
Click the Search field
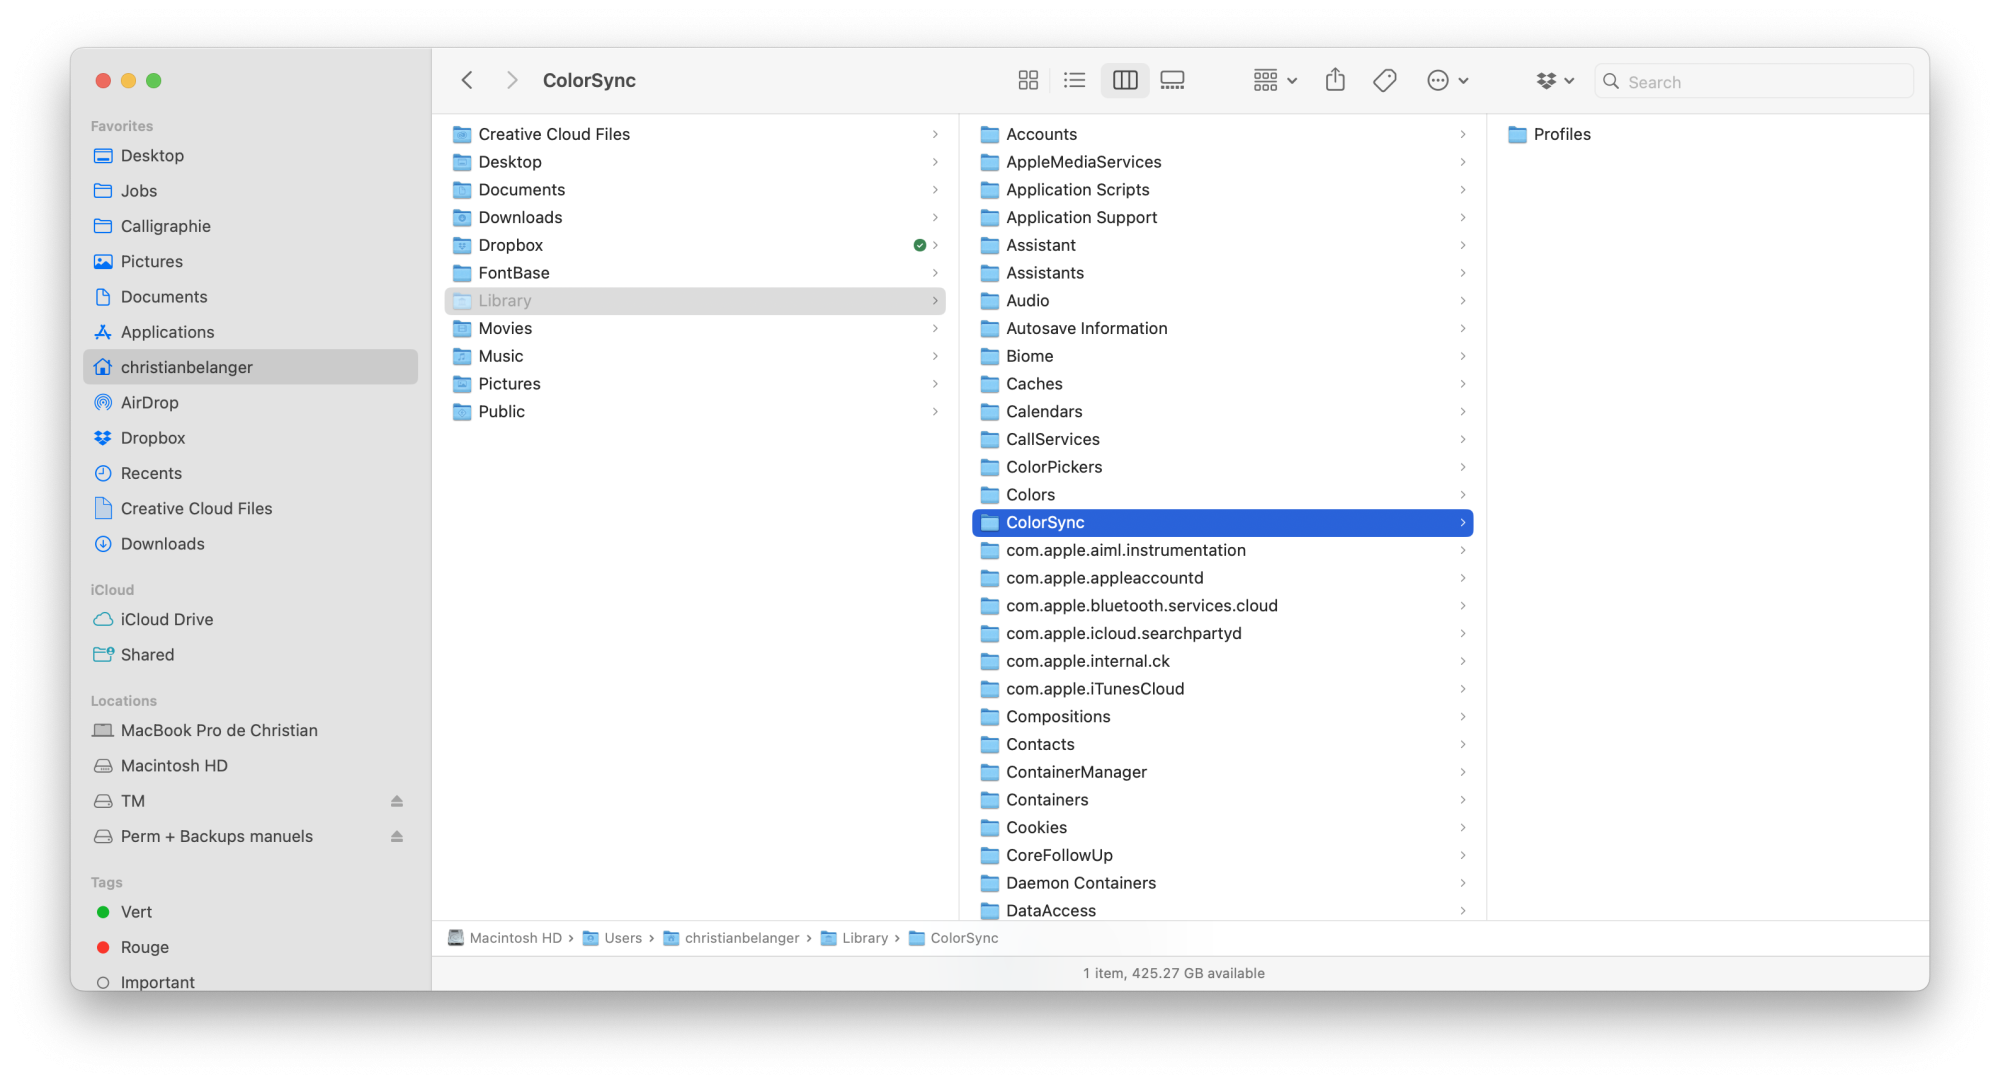[1760, 82]
